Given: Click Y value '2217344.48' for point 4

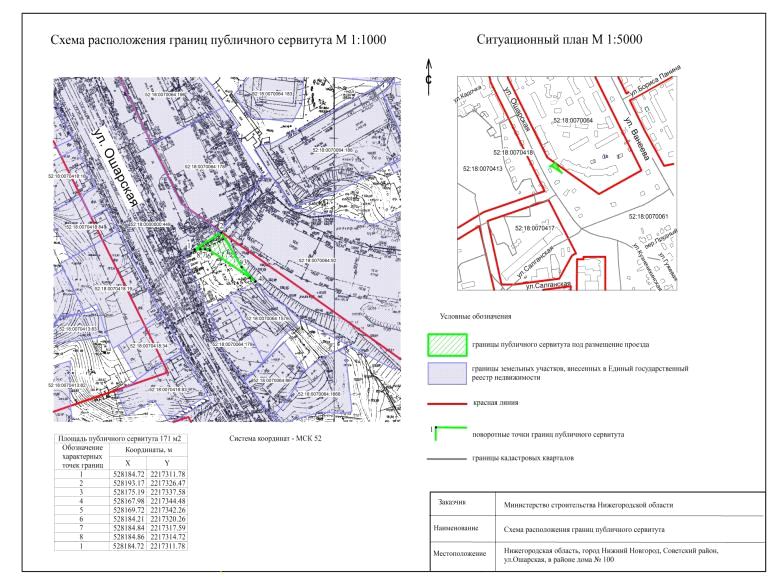Looking at the screenshot, I should click(x=167, y=501).
